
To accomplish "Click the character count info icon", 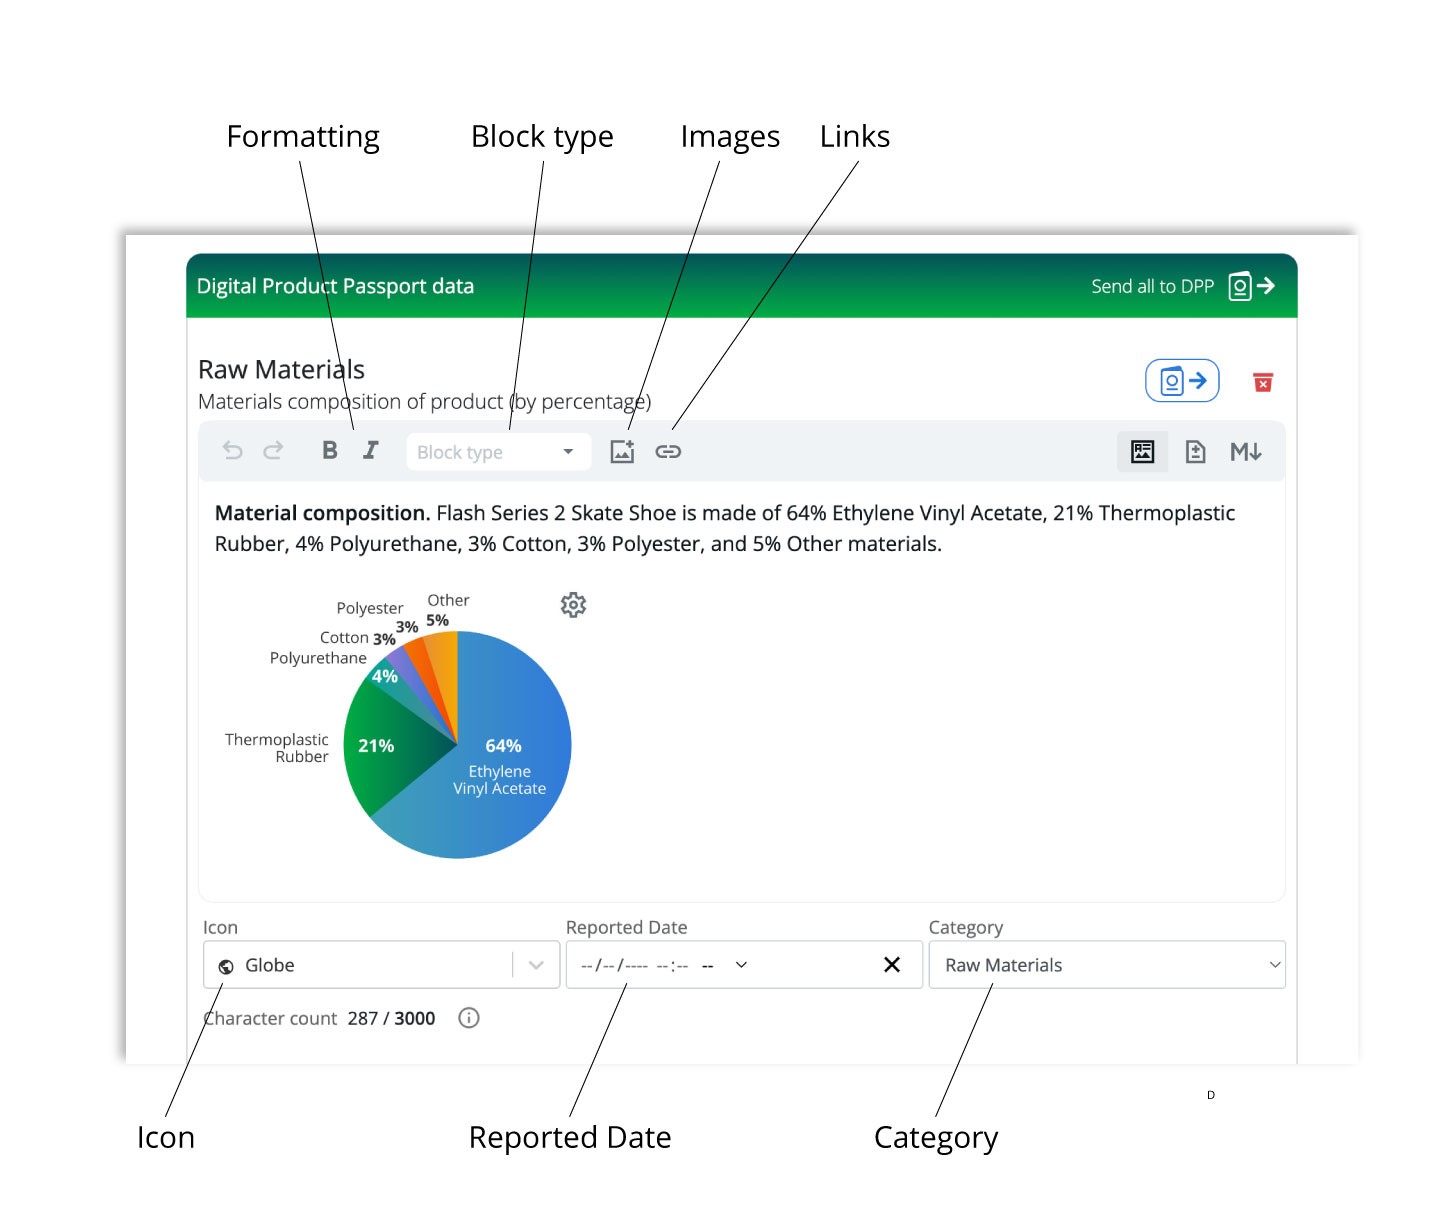I will 469,1018.
